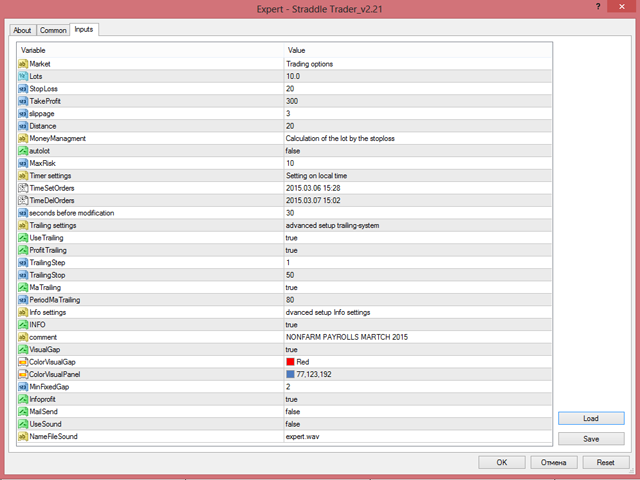Confirm settings with the OK button
This screenshot has height=480, width=640.
[x=502, y=462]
